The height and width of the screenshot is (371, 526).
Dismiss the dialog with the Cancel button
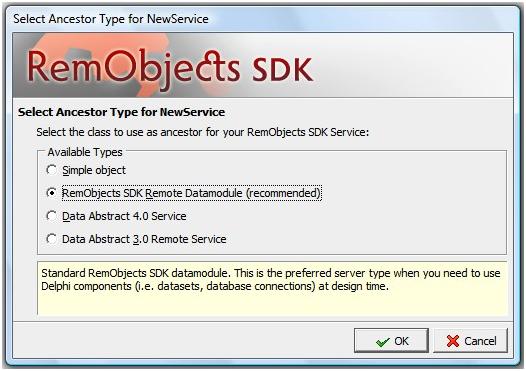(471, 341)
